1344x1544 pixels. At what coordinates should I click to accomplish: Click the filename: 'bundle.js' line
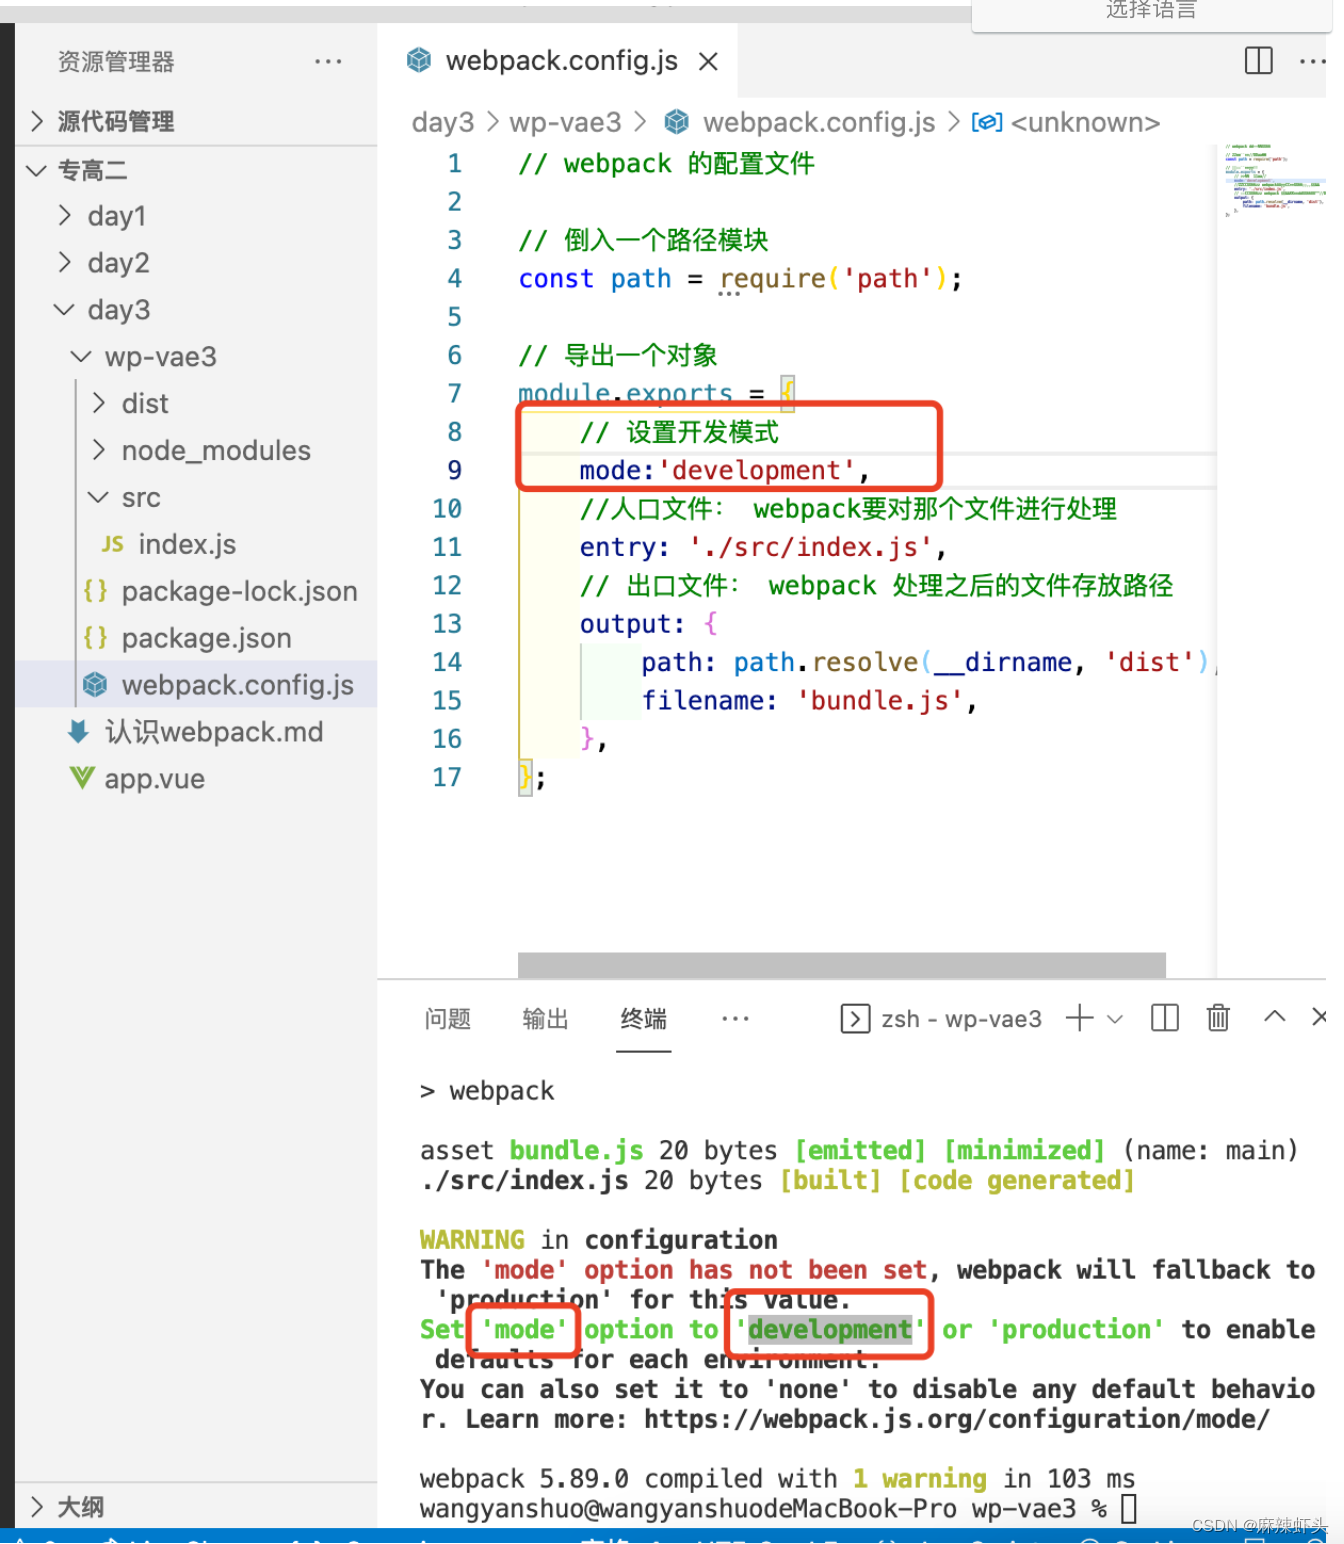pos(808,700)
